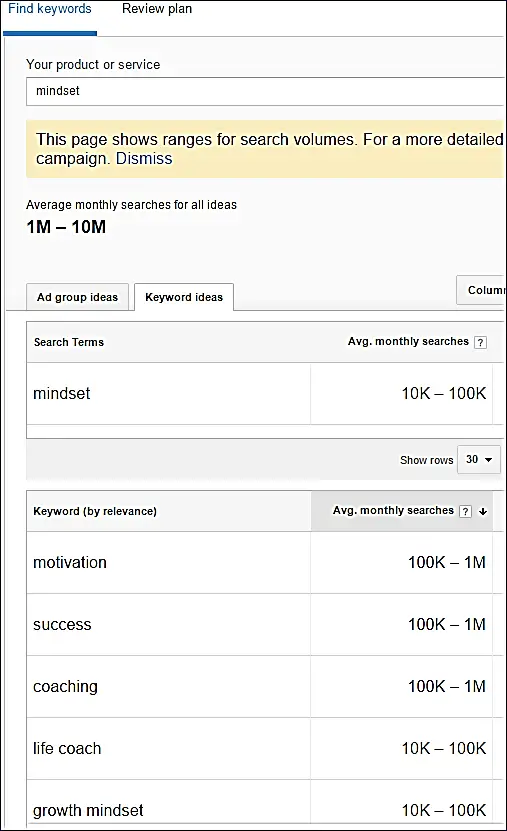Image resolution: width=507 pixels, height=831 pixels.
Task: Switch to the Ad group ideas tab
Action: click(x=77, y=297)
